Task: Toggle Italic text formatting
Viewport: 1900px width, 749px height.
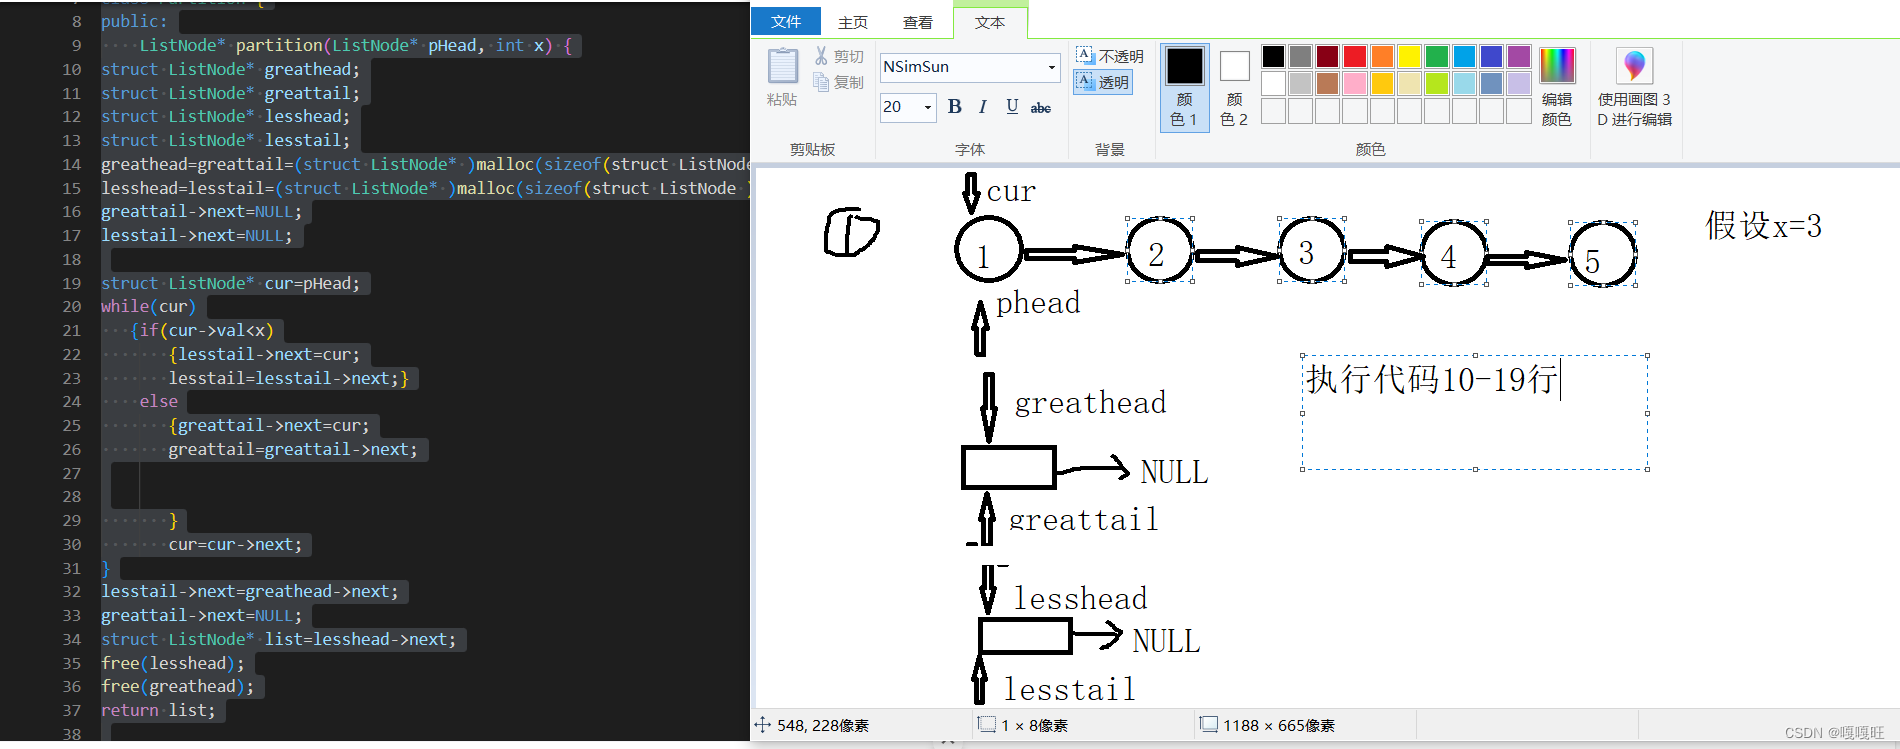Action: click(x=983, y=107)
